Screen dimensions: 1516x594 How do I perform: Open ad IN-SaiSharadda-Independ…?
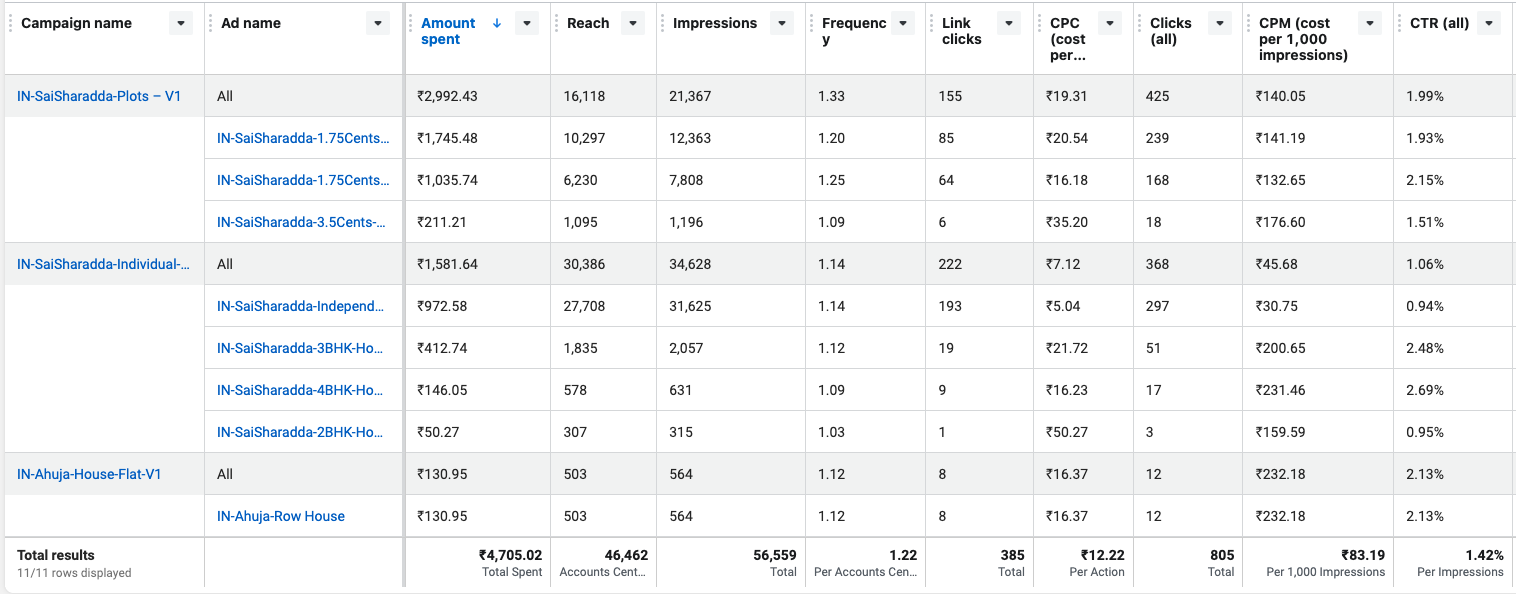pyautogui.click(x=300, y=306)
